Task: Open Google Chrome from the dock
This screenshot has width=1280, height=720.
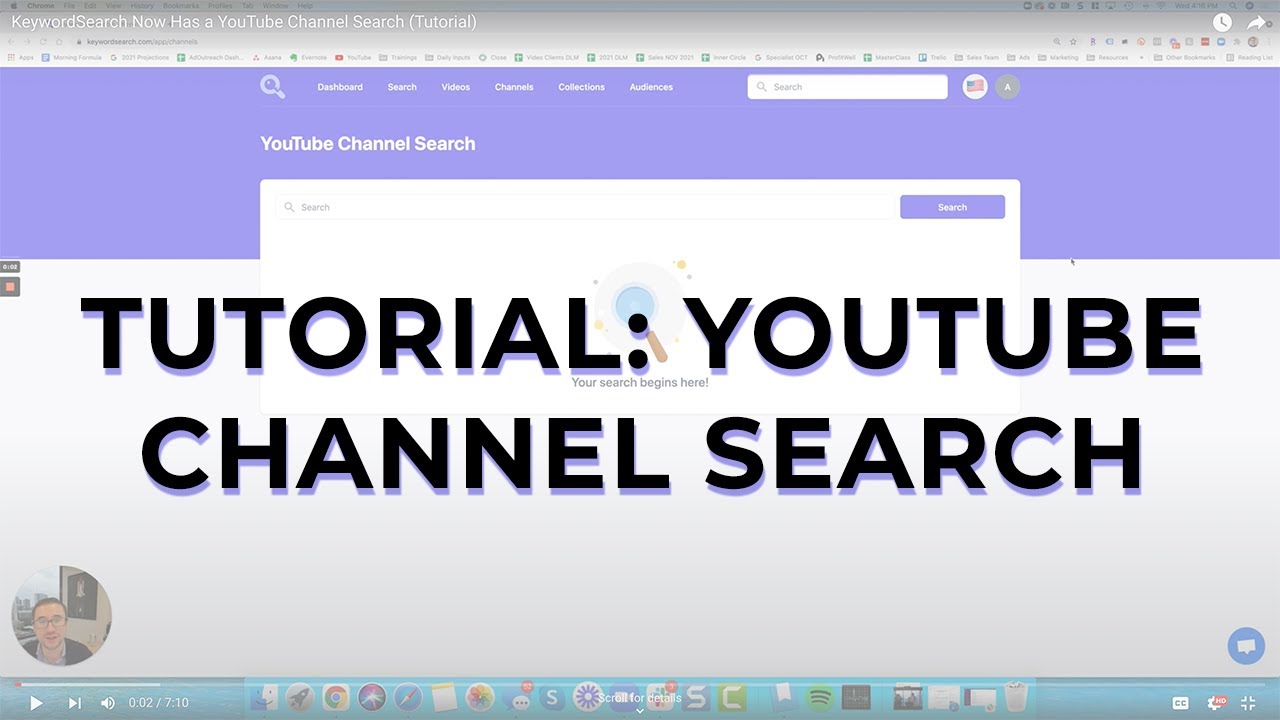Action: 335,696
